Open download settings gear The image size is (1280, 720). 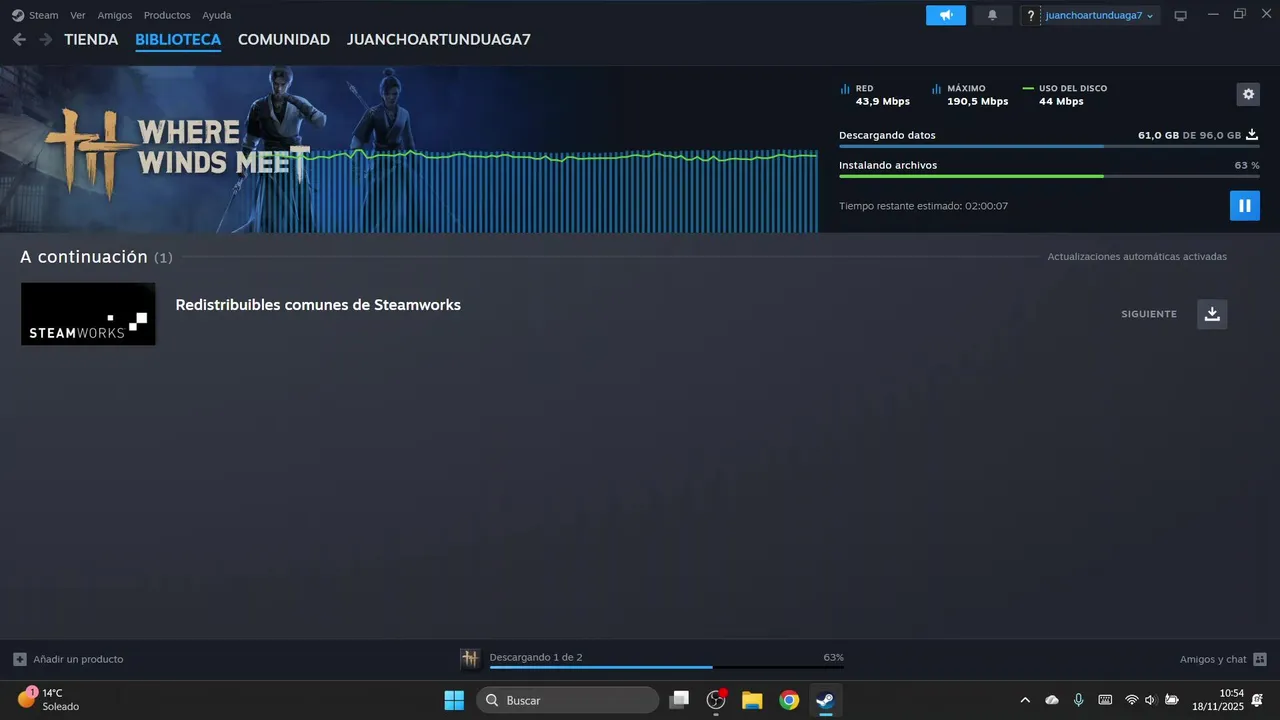click(1248, 94)
